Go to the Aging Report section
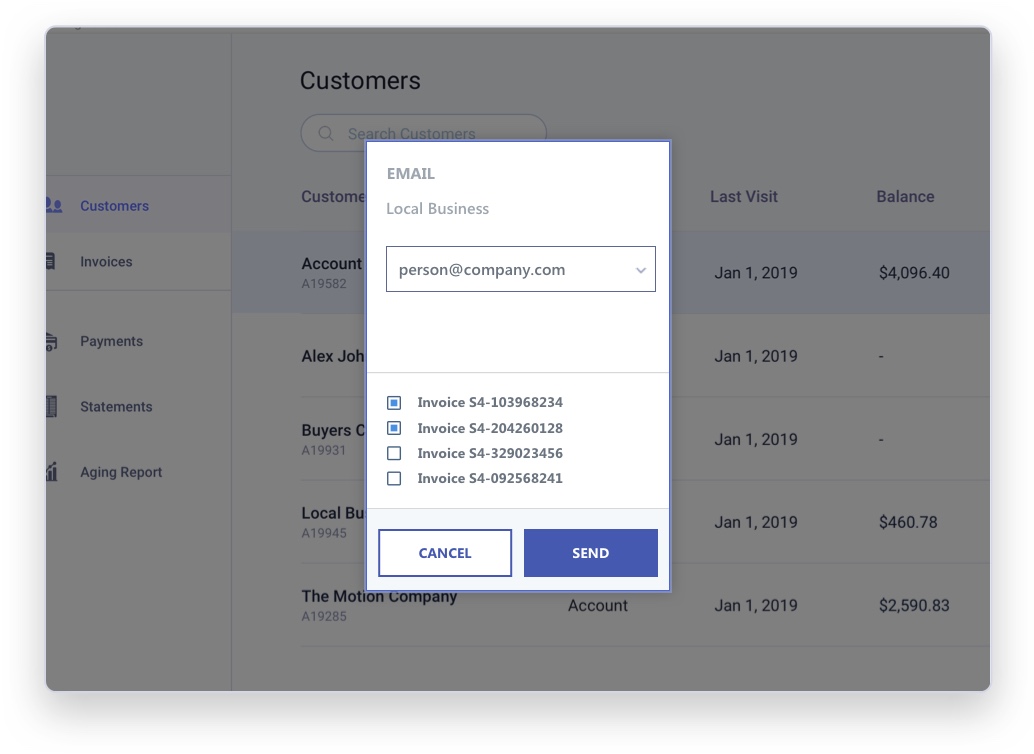The image size is (1034, 754). [x=121, y=472]
